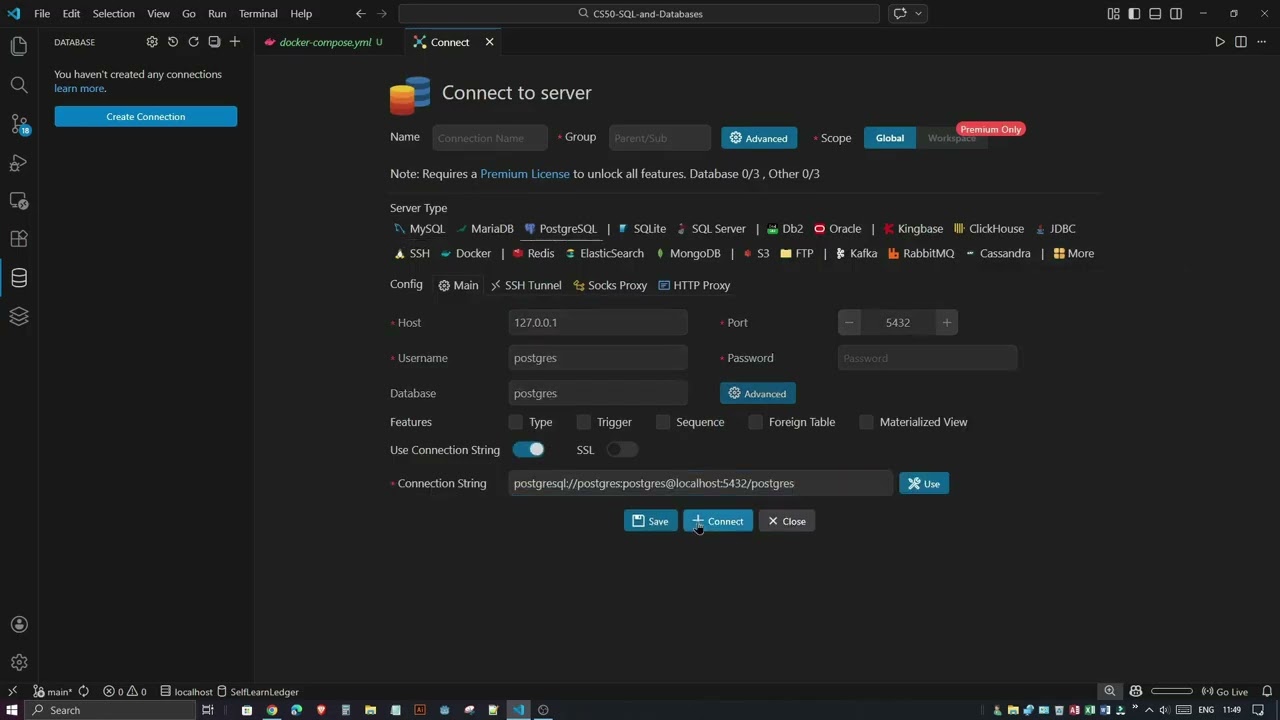Enable the Trigger feature checkbox
Image resolution: width=1280 pixels, height=720 pixels.
pos(584,422)
